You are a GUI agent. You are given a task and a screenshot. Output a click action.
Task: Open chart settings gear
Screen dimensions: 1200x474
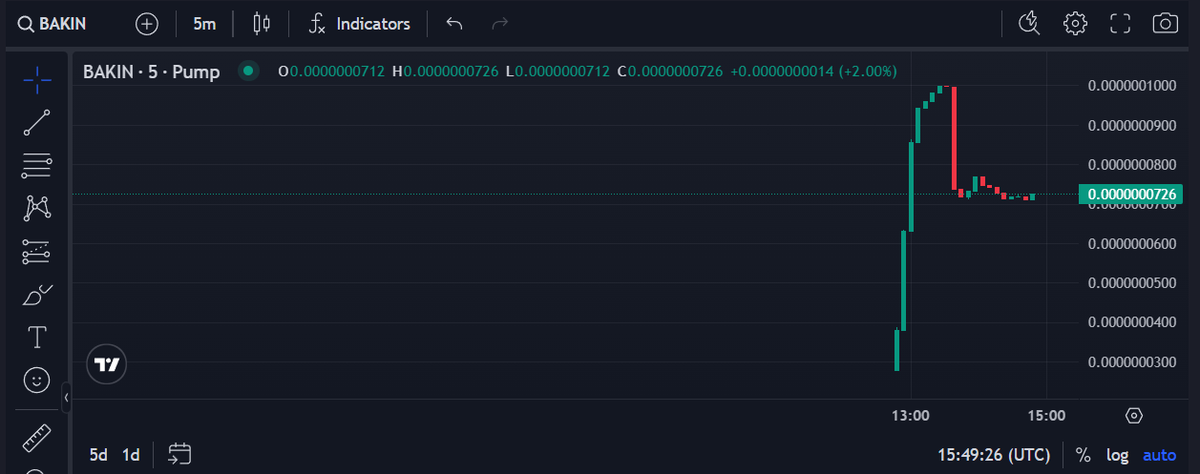[1075, 23]
